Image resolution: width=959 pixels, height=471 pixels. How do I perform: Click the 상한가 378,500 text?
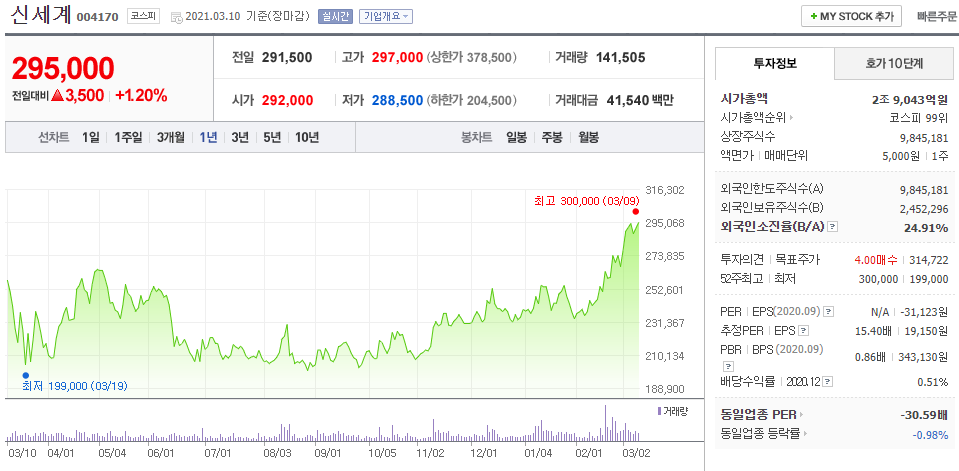point(472,57)
